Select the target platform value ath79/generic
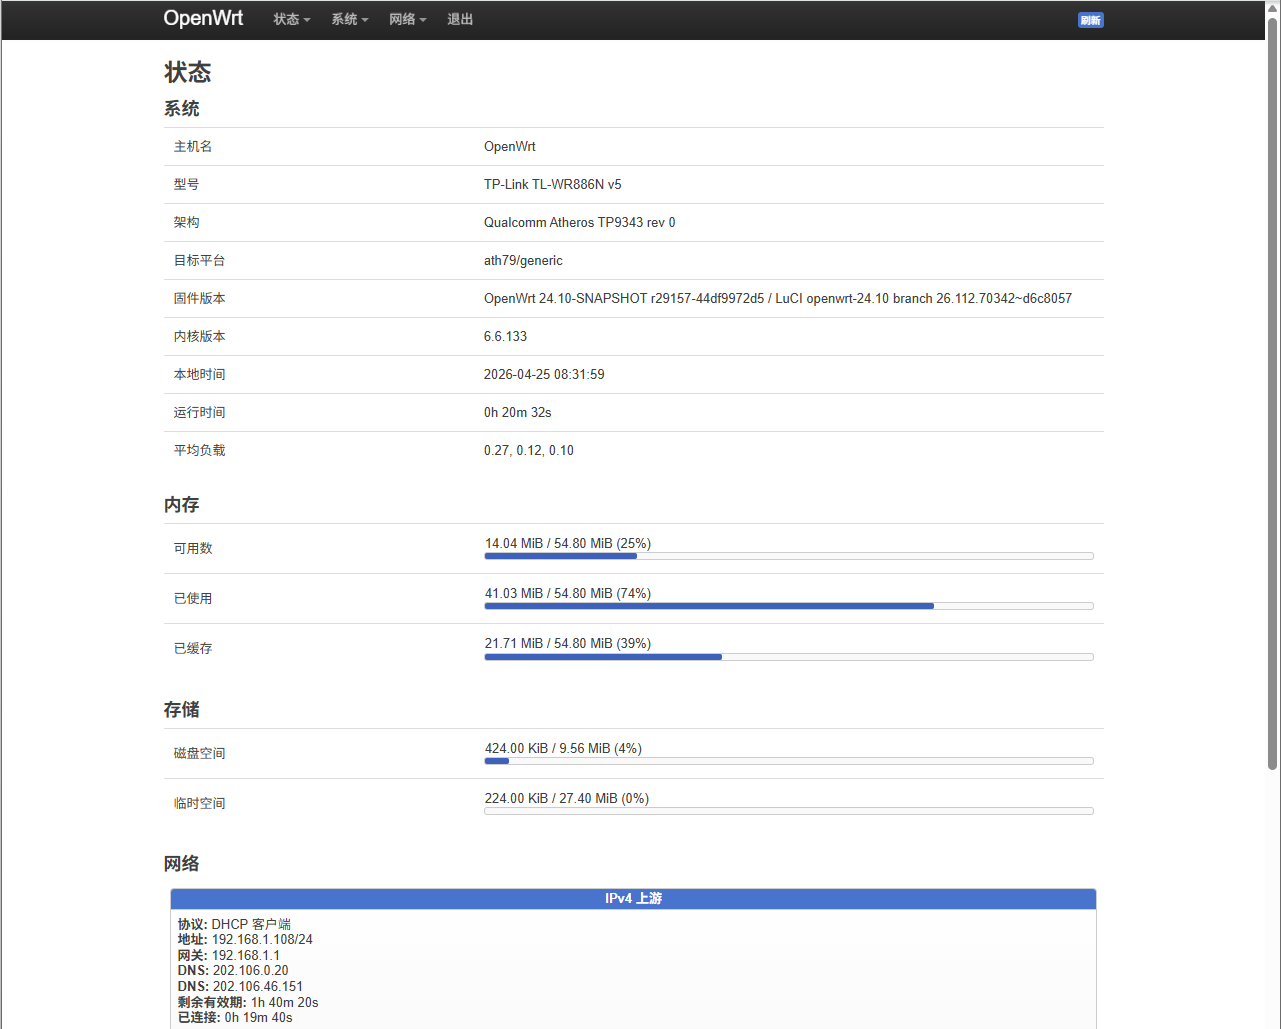 point(523,260)
